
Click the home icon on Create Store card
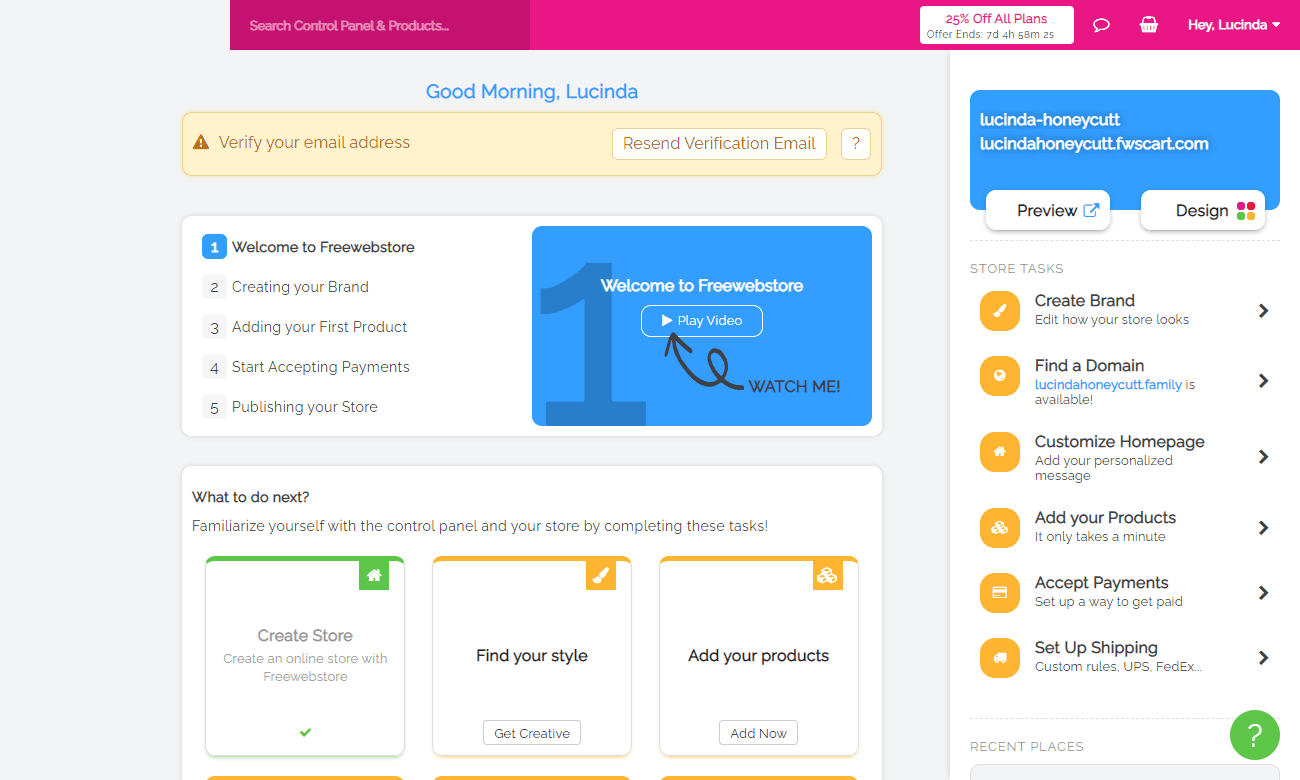pos(374,575)
